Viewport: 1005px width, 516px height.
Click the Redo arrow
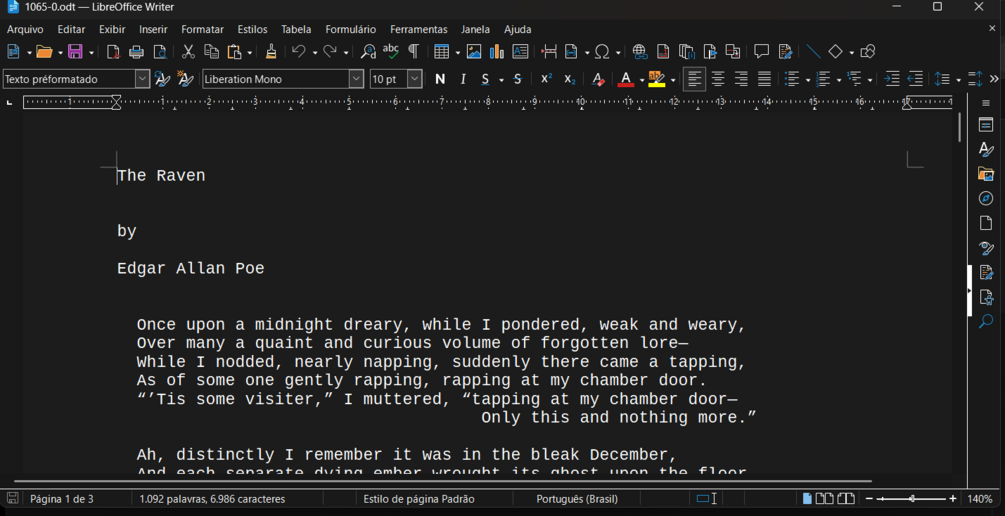(329, 52)
